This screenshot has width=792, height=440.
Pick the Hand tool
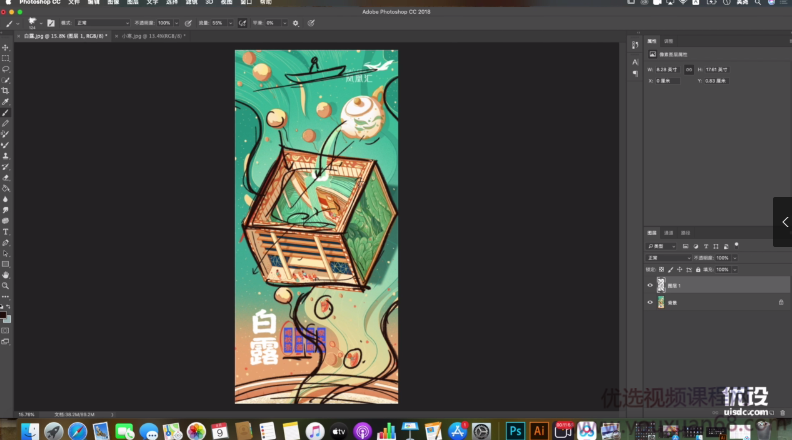pos(6,274)
